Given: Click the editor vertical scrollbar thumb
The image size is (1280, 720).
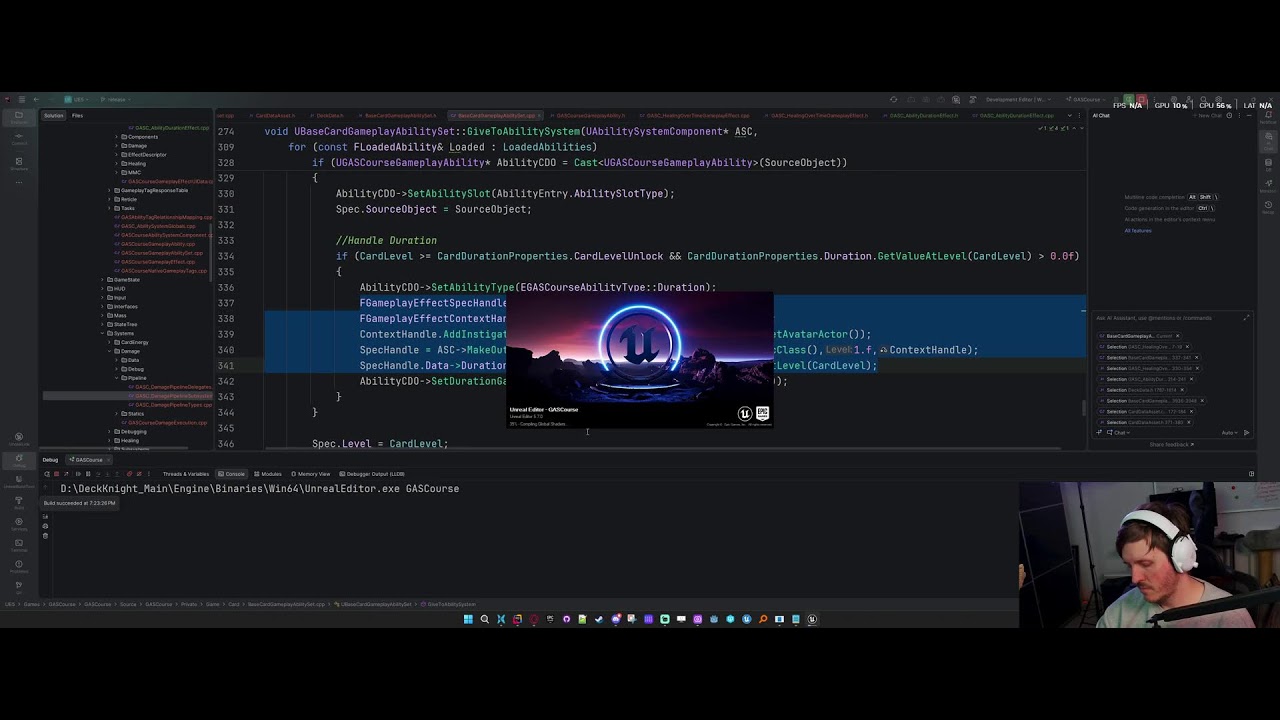Looking at the screenshot, I should pos(1084,407).
